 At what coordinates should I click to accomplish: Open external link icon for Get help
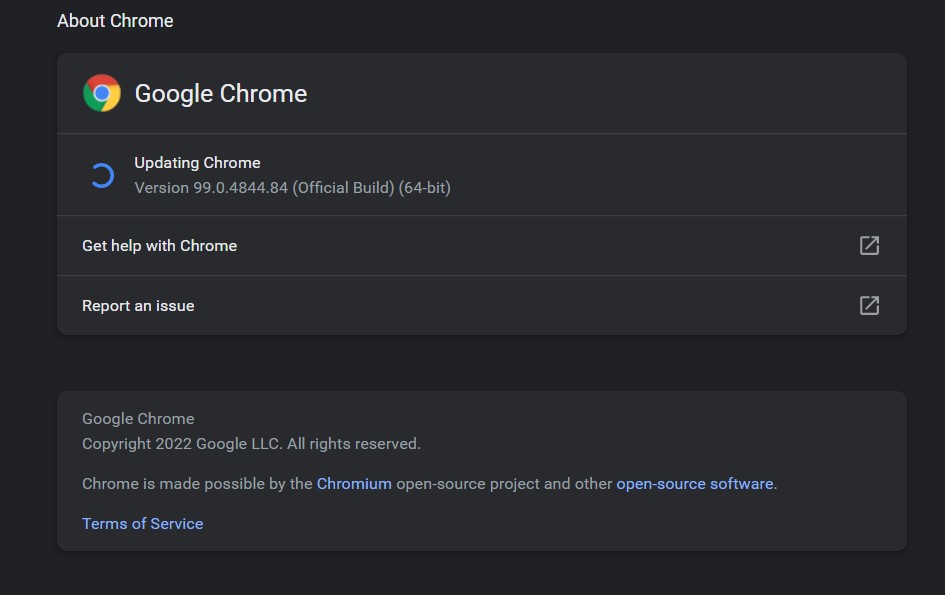(869, 245)
